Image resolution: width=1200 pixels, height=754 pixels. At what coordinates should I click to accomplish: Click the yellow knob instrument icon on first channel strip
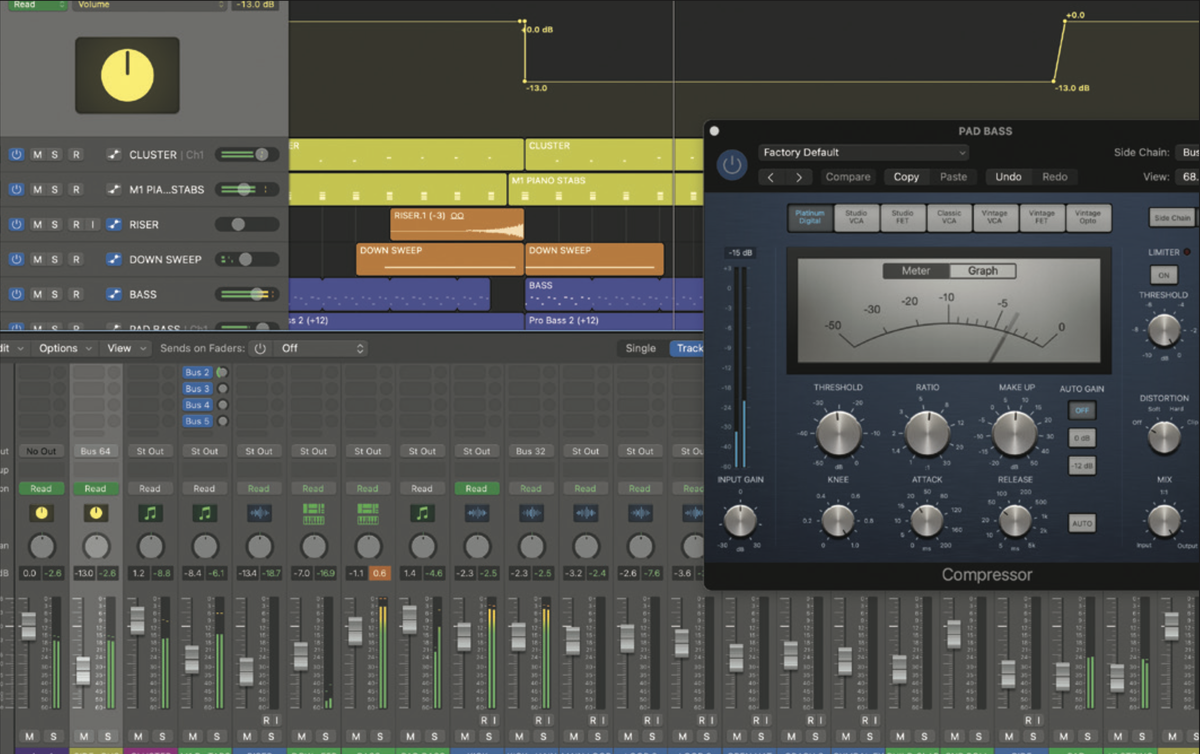41,514
